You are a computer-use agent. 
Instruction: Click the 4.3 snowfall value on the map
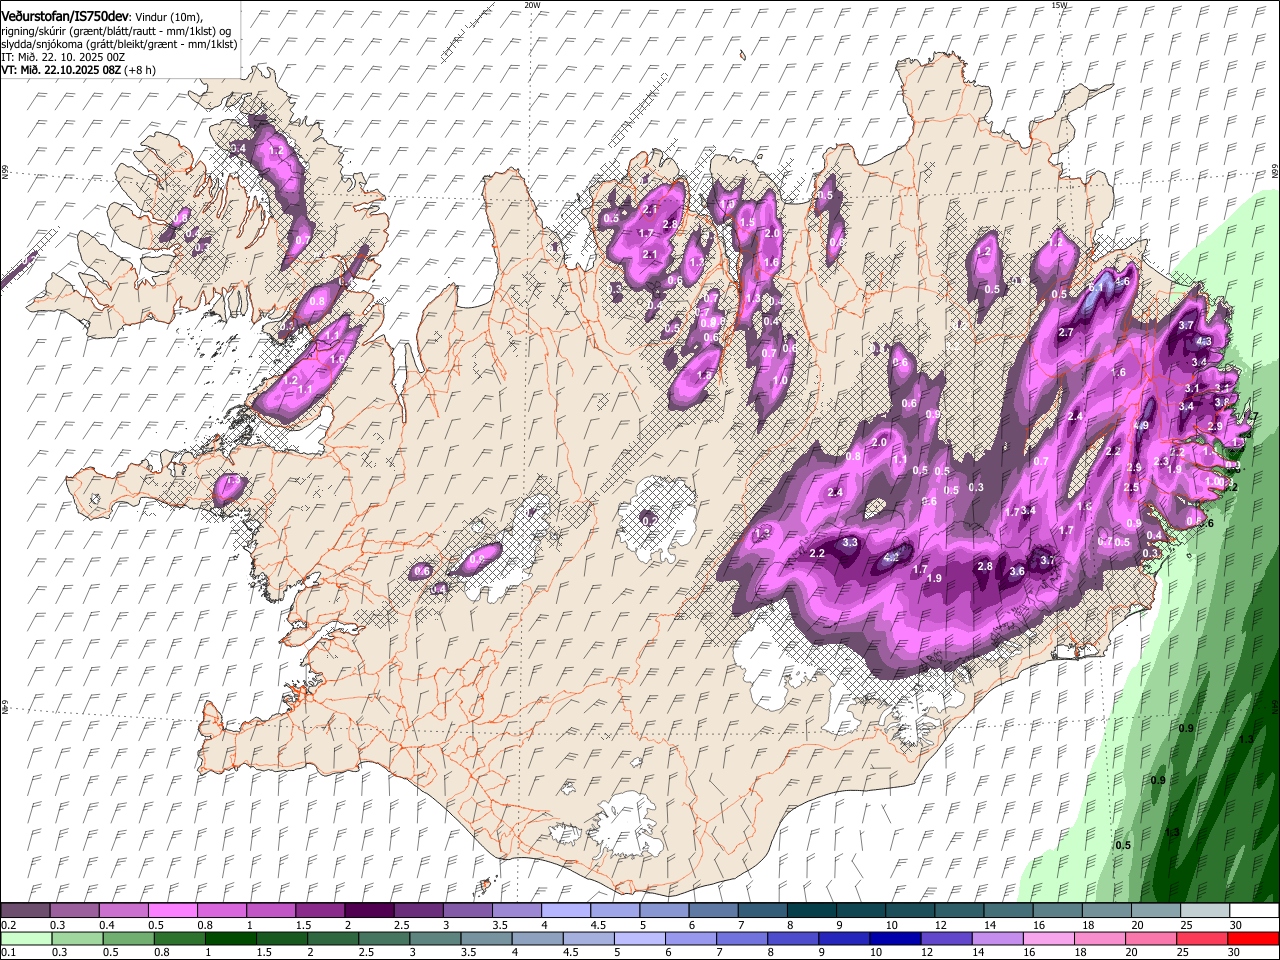[1203, 342]
